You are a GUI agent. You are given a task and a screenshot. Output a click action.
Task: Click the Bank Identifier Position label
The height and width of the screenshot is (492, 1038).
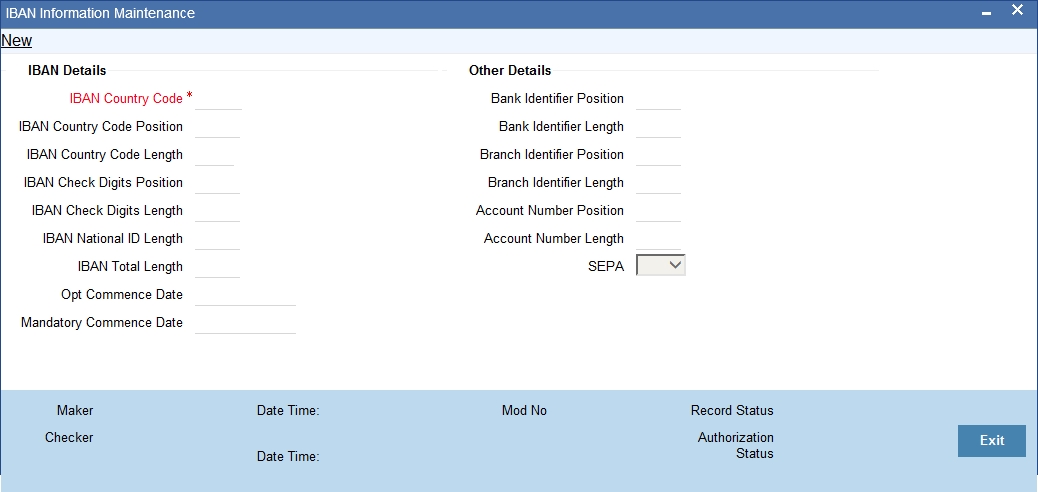557,99
